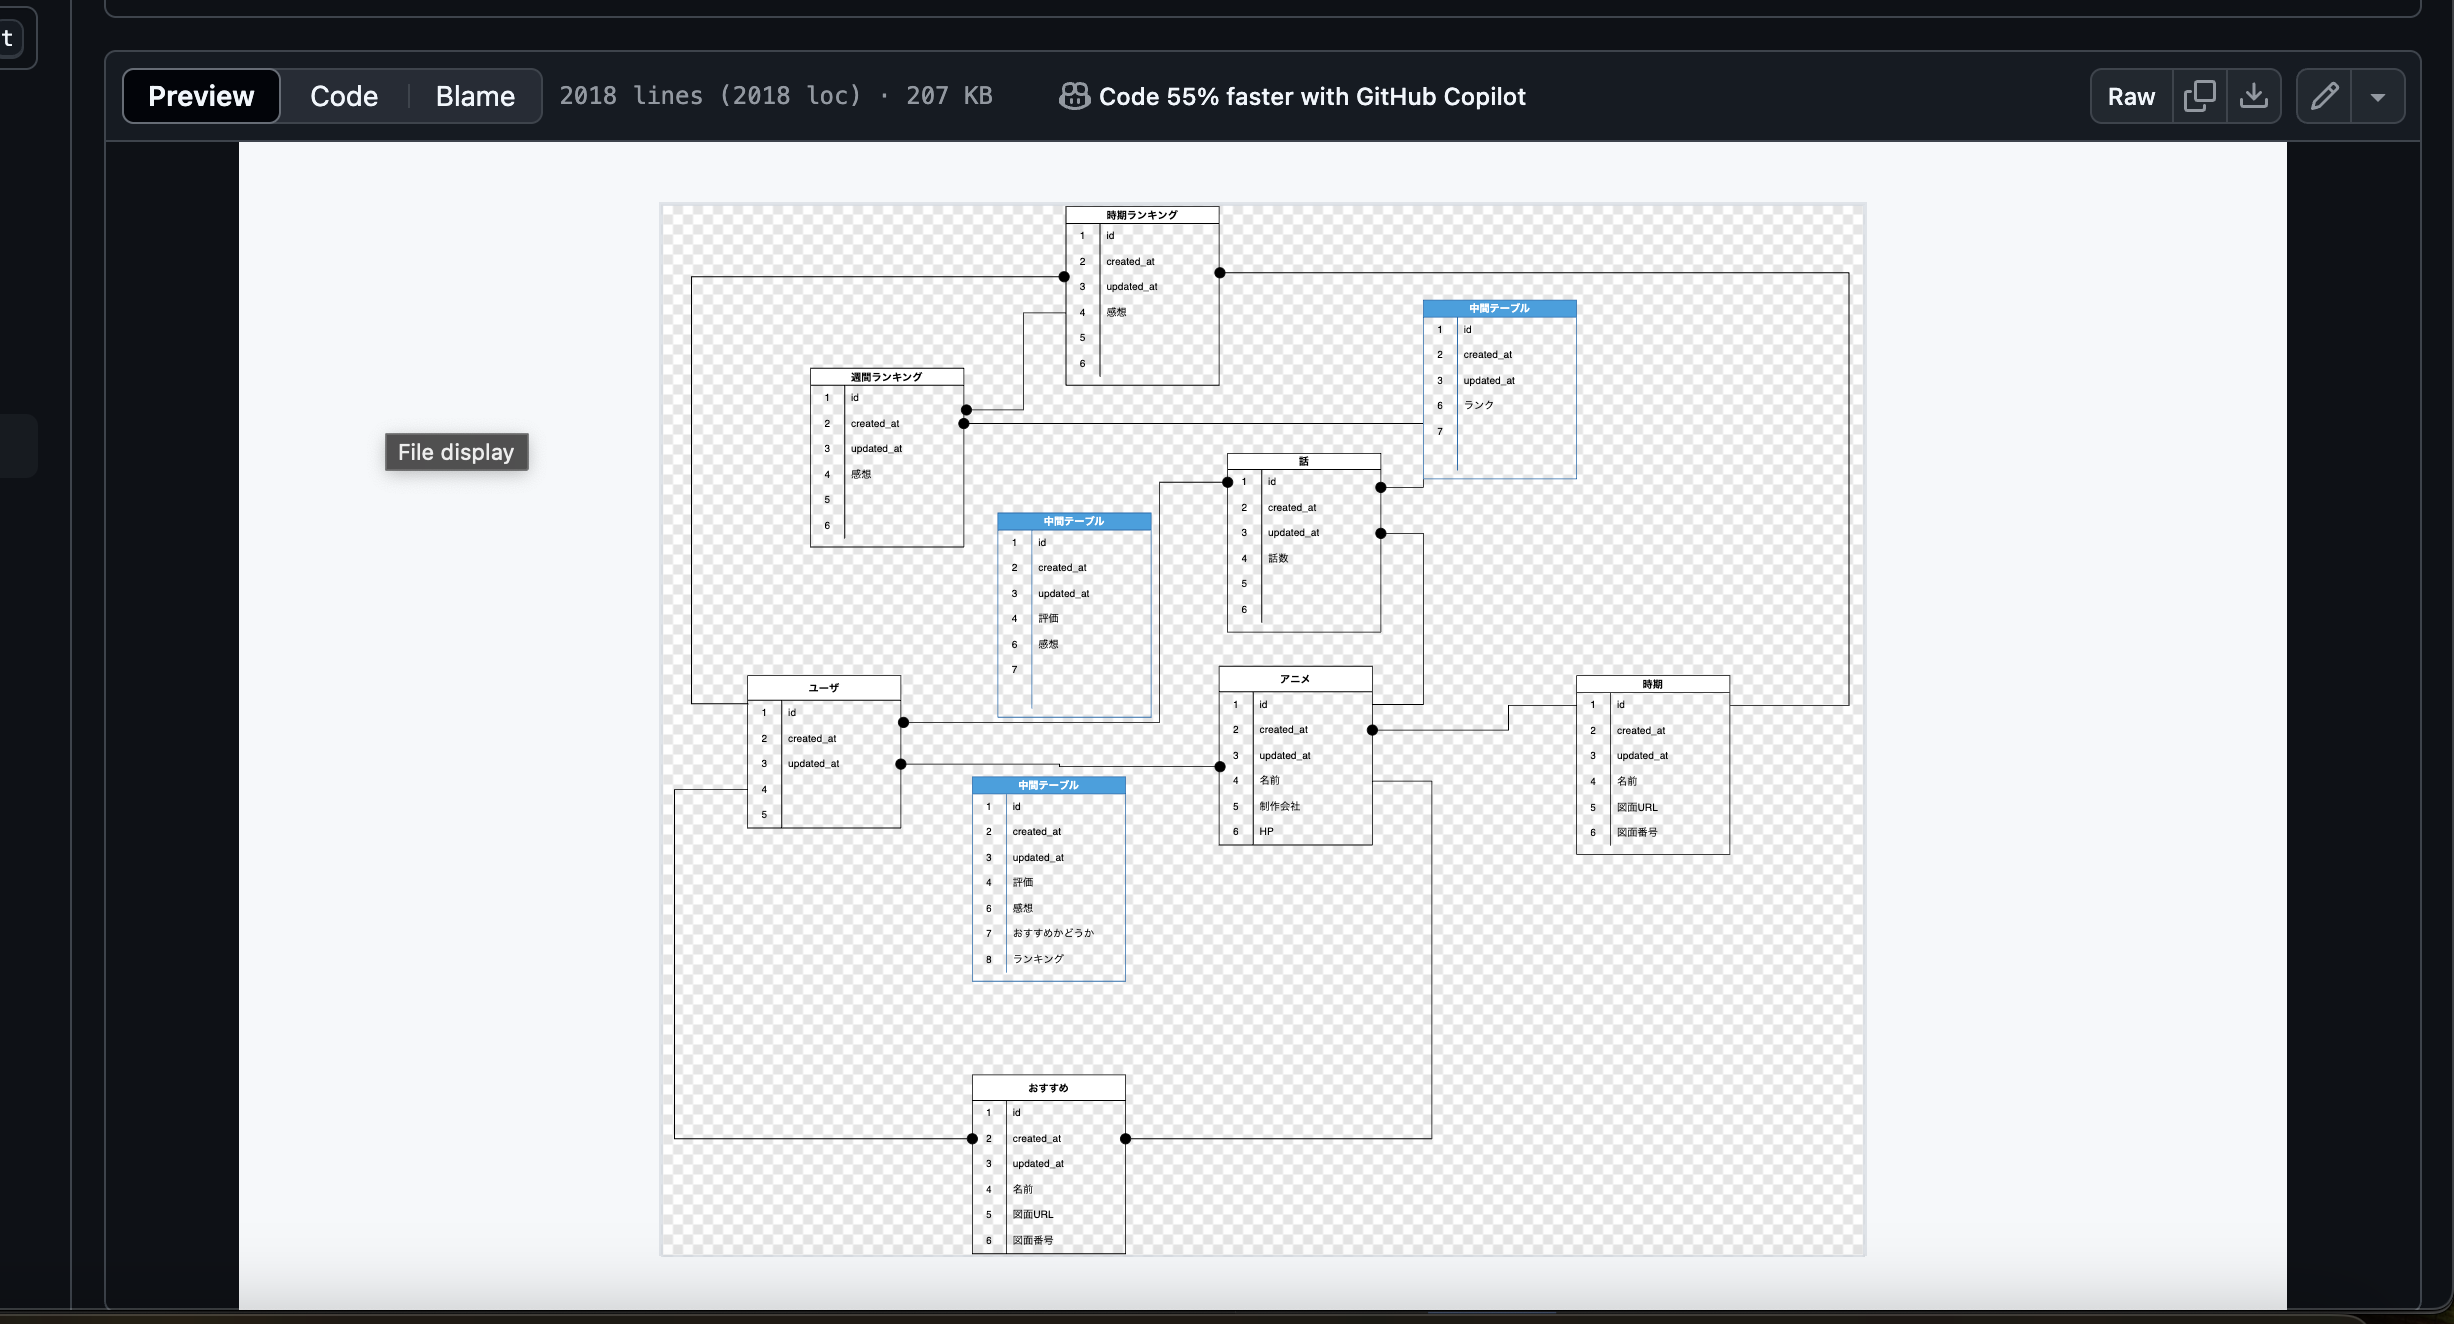Expand the edit options dropdown caret
This screenshot has width=2454, height=1324.
point(2378,97)
